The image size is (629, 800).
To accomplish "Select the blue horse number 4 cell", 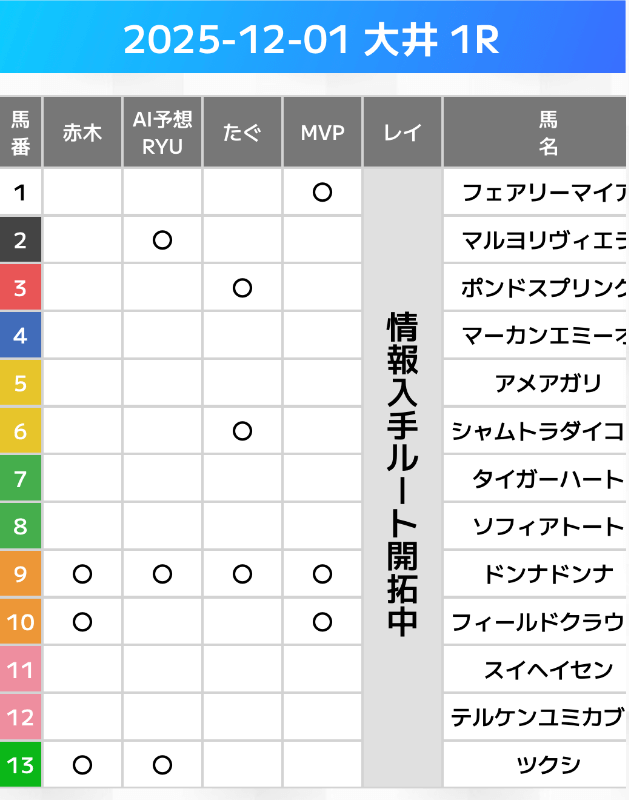I will click(x=20, y=336).
